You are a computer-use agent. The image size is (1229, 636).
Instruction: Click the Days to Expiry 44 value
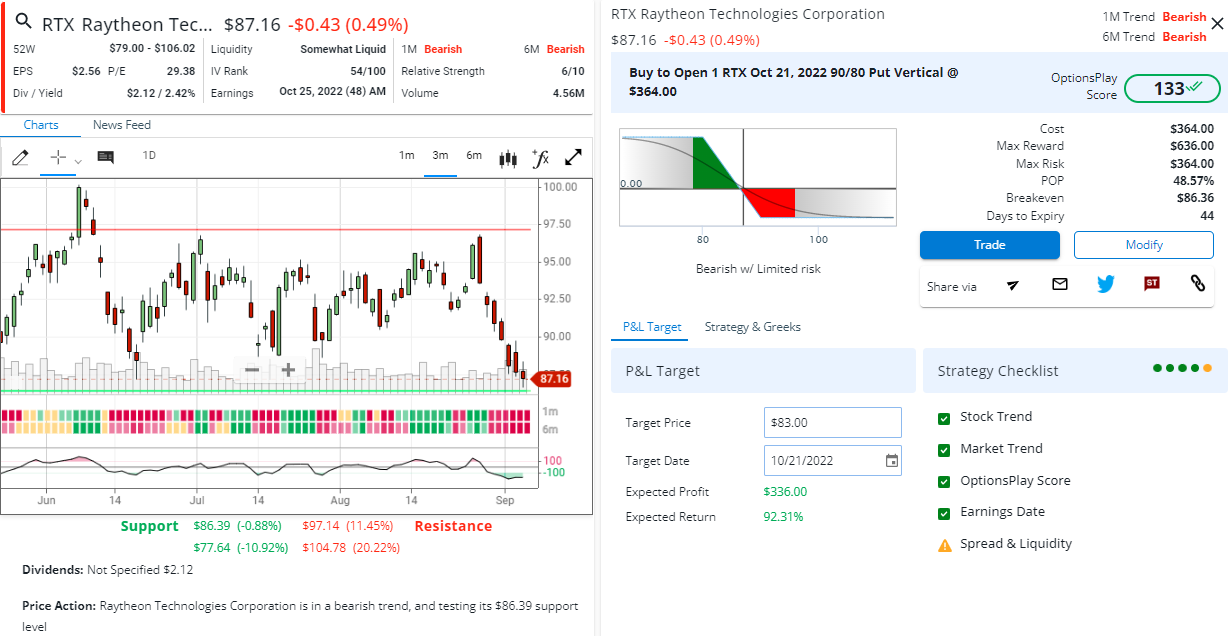pyautogui.click(x=1207, y=216)
